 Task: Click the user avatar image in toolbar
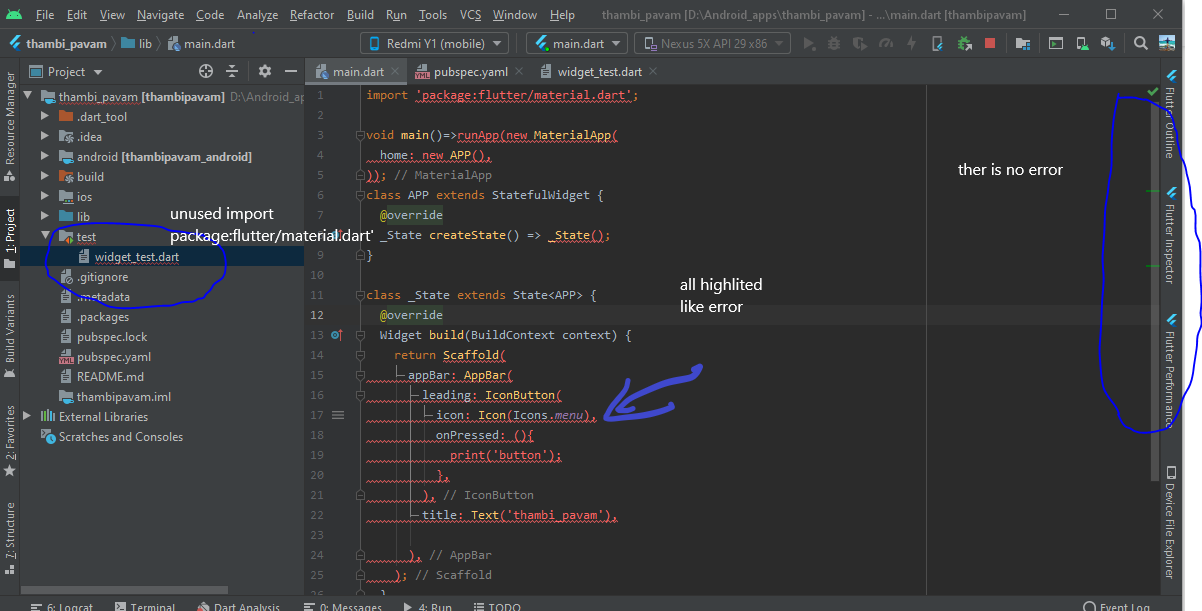coord(1167,43)
